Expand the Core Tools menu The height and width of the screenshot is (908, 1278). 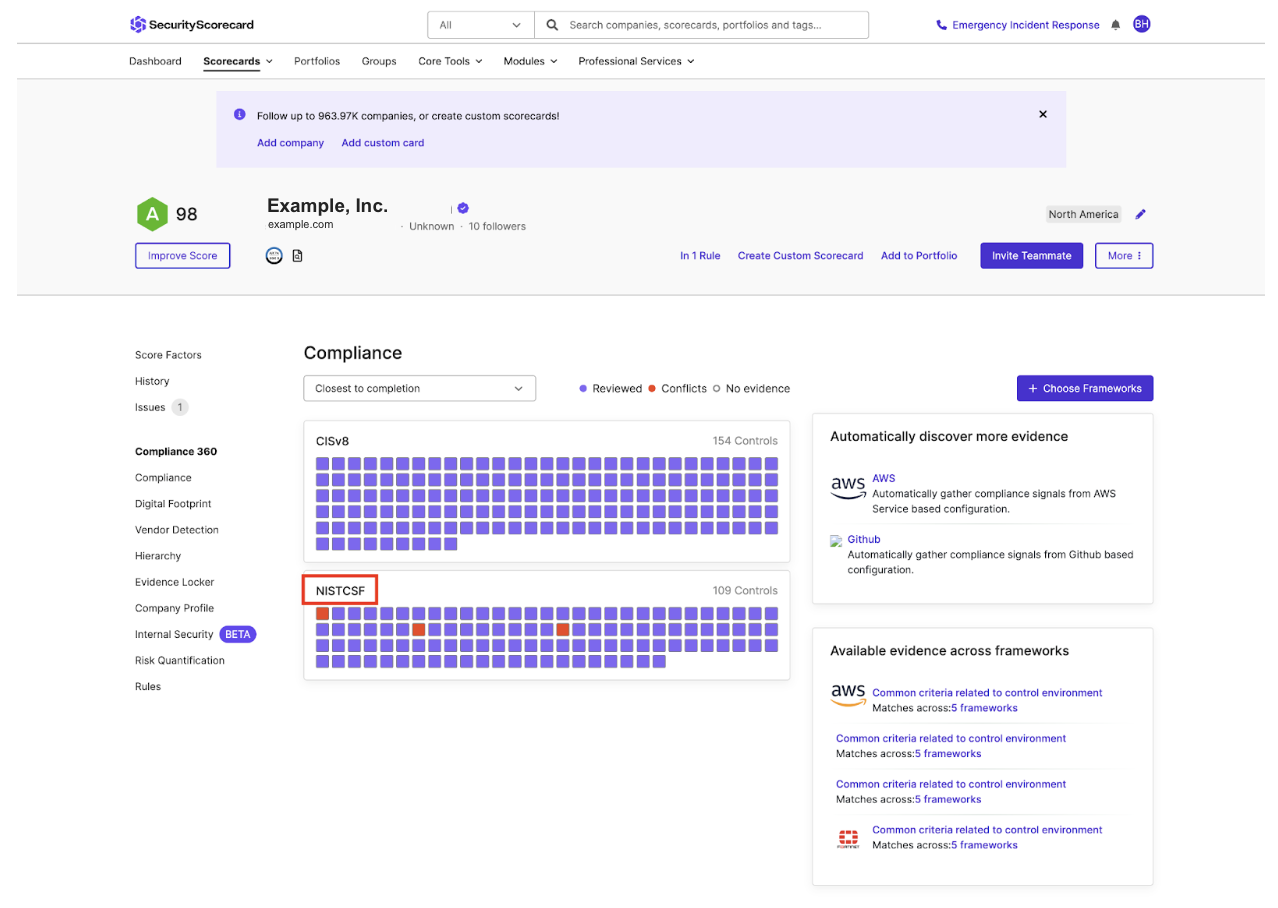450,61
